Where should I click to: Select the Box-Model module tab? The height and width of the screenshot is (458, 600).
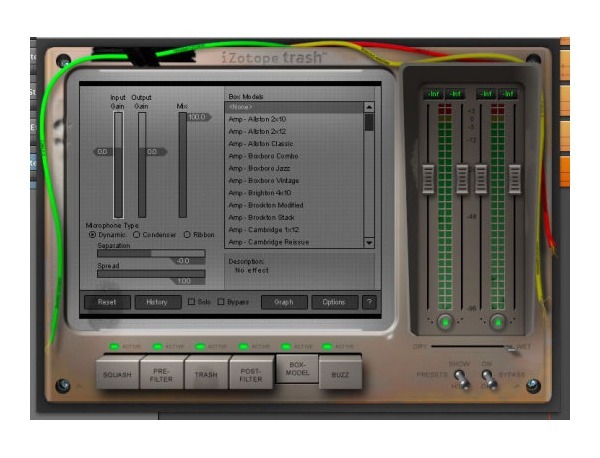[x=297, y=368]
